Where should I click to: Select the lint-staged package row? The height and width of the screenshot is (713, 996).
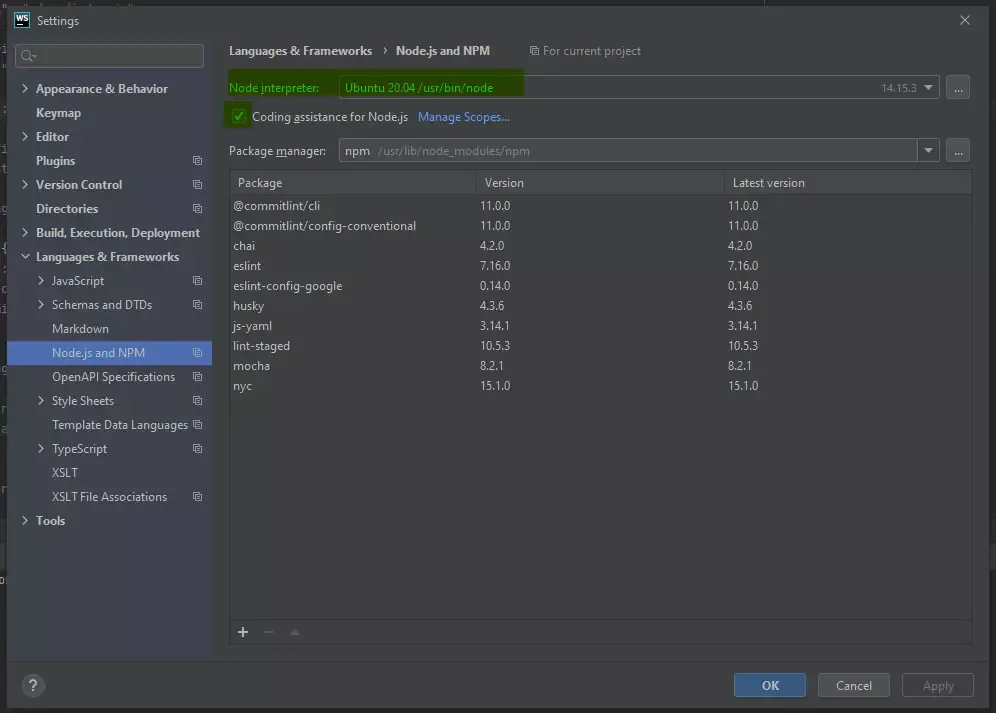coord(600,346)
